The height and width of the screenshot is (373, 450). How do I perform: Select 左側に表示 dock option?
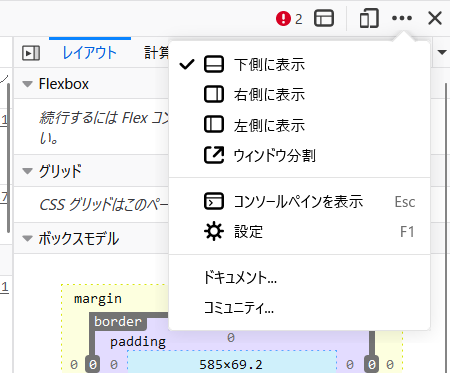299,125
